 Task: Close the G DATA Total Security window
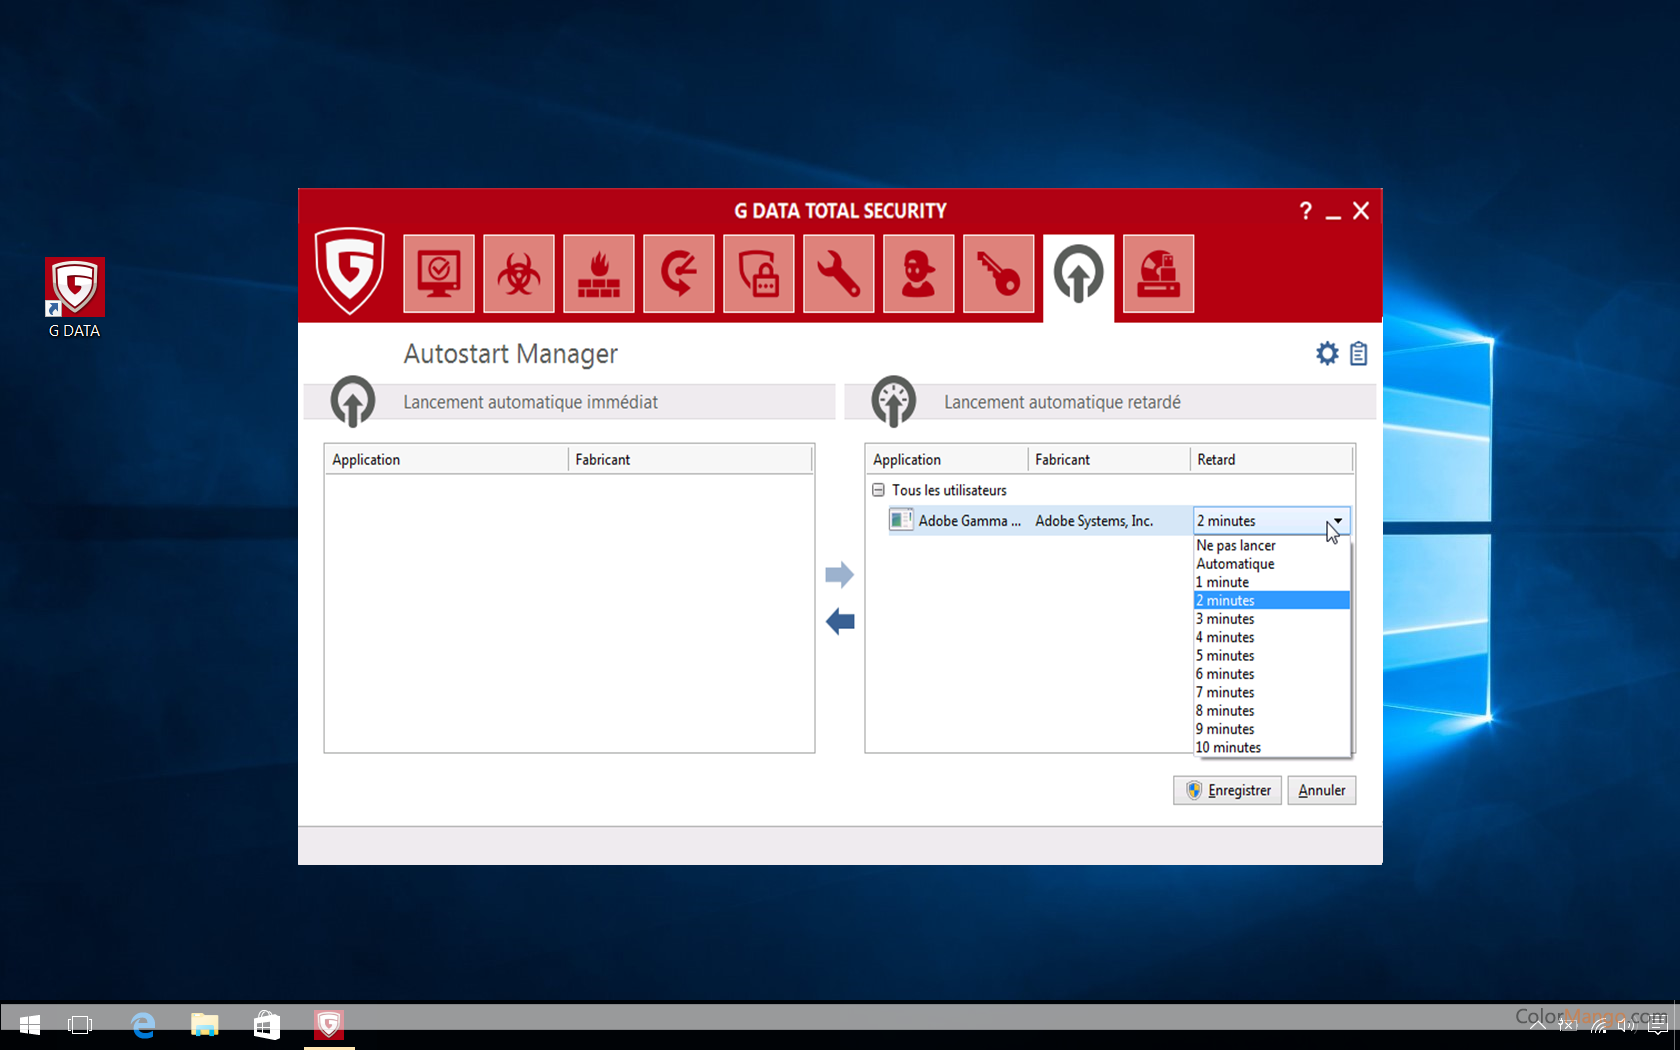pos(1361,211)
